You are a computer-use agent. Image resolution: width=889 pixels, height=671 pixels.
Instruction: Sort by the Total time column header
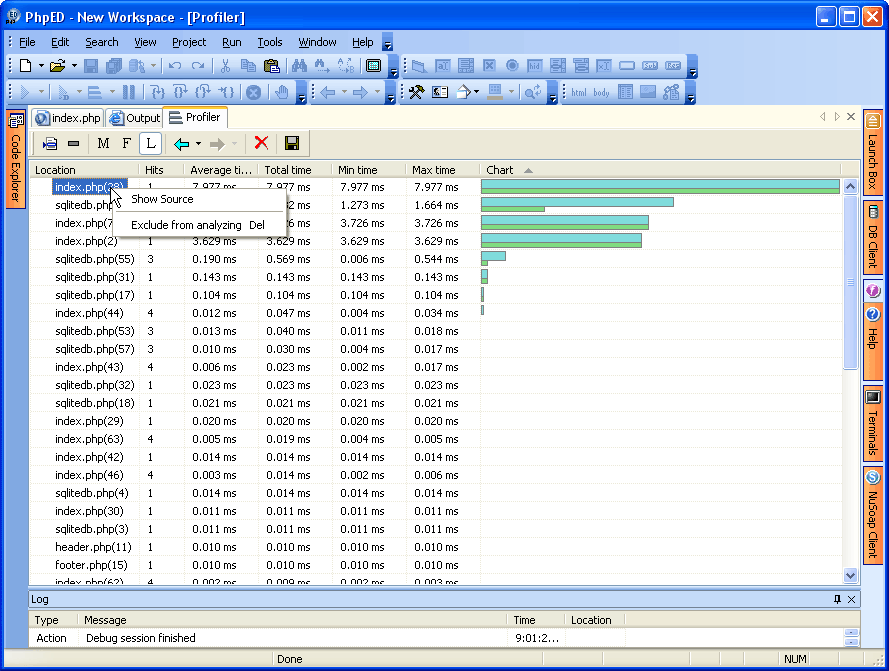click(288, 170)
